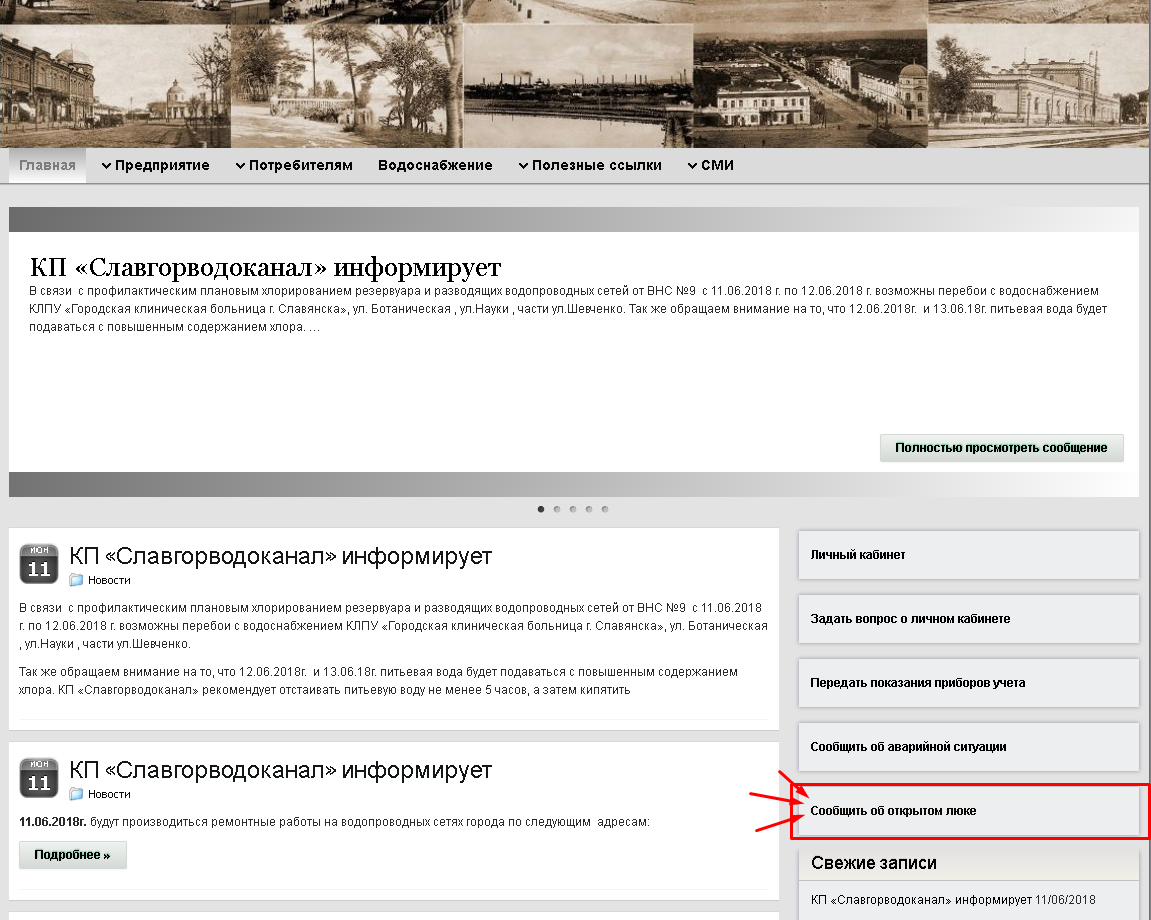Click chevron arrow next to Полезные ссылки
This screenshot has width=1151, height=920.
click(523, 166)
